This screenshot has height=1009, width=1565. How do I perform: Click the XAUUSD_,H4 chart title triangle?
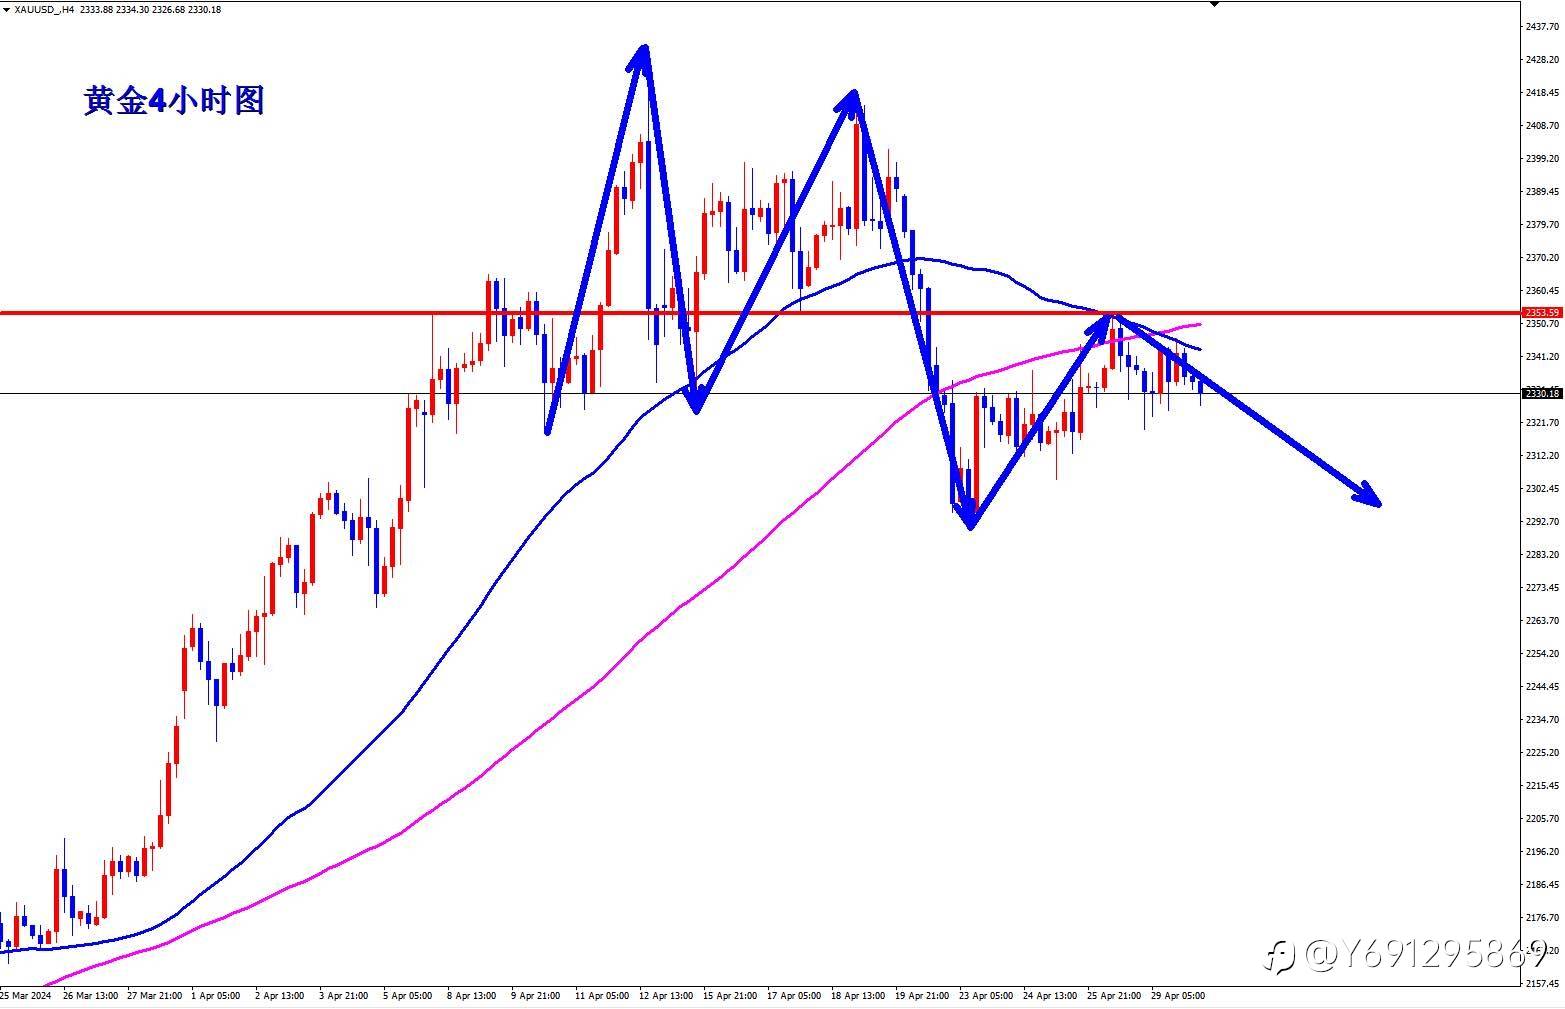8,9
